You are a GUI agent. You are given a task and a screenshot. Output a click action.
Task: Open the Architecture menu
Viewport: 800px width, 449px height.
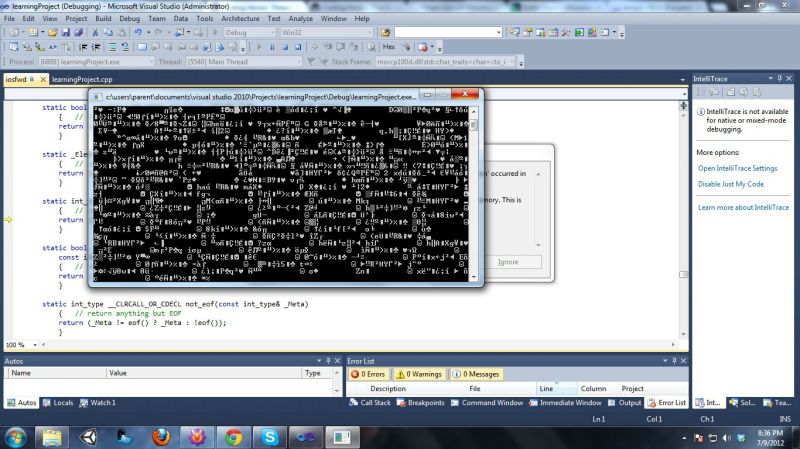click(x=240, y=18)
